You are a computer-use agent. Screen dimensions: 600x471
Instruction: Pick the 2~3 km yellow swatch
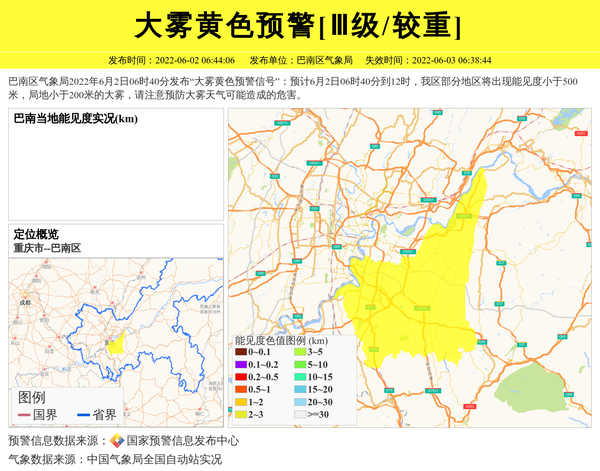(241, 414)
